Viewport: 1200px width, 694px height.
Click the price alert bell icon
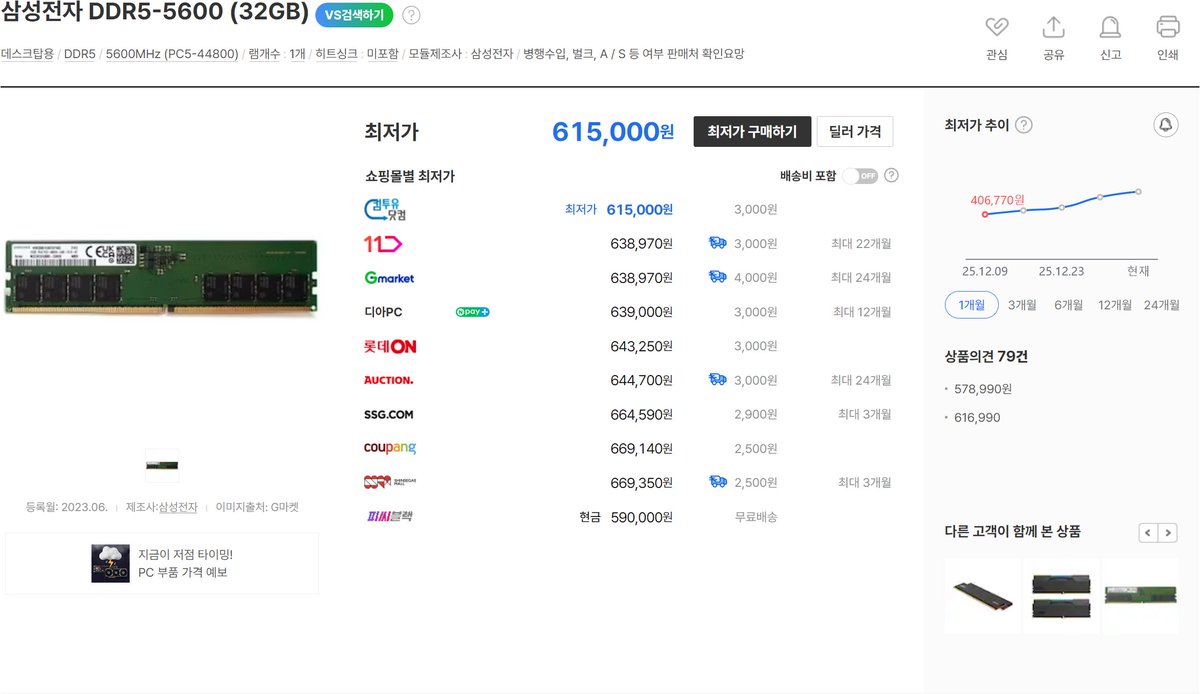[x=1165, y=125]
